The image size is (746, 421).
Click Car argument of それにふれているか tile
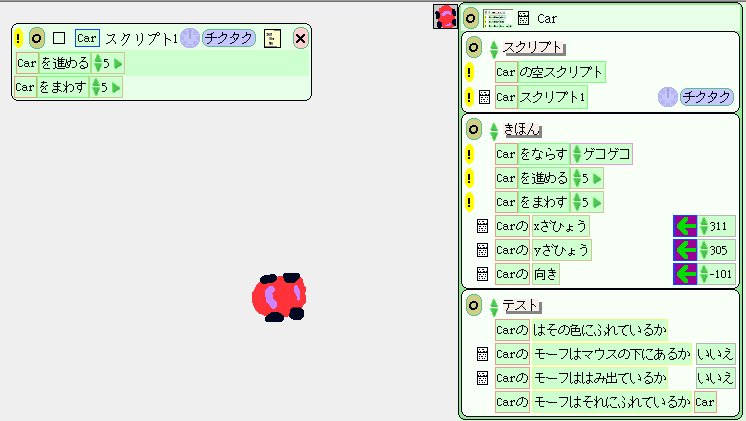click(705, 402)
